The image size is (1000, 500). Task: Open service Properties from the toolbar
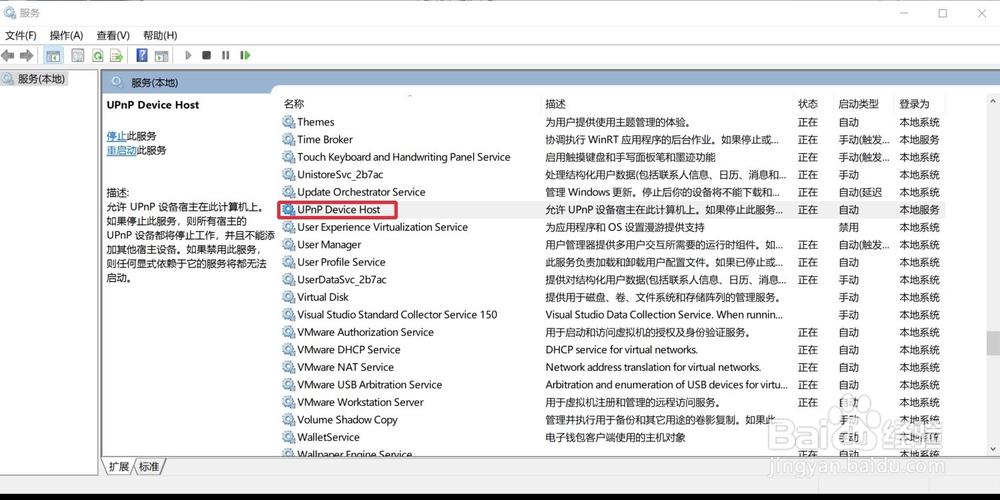pos(78,55)
